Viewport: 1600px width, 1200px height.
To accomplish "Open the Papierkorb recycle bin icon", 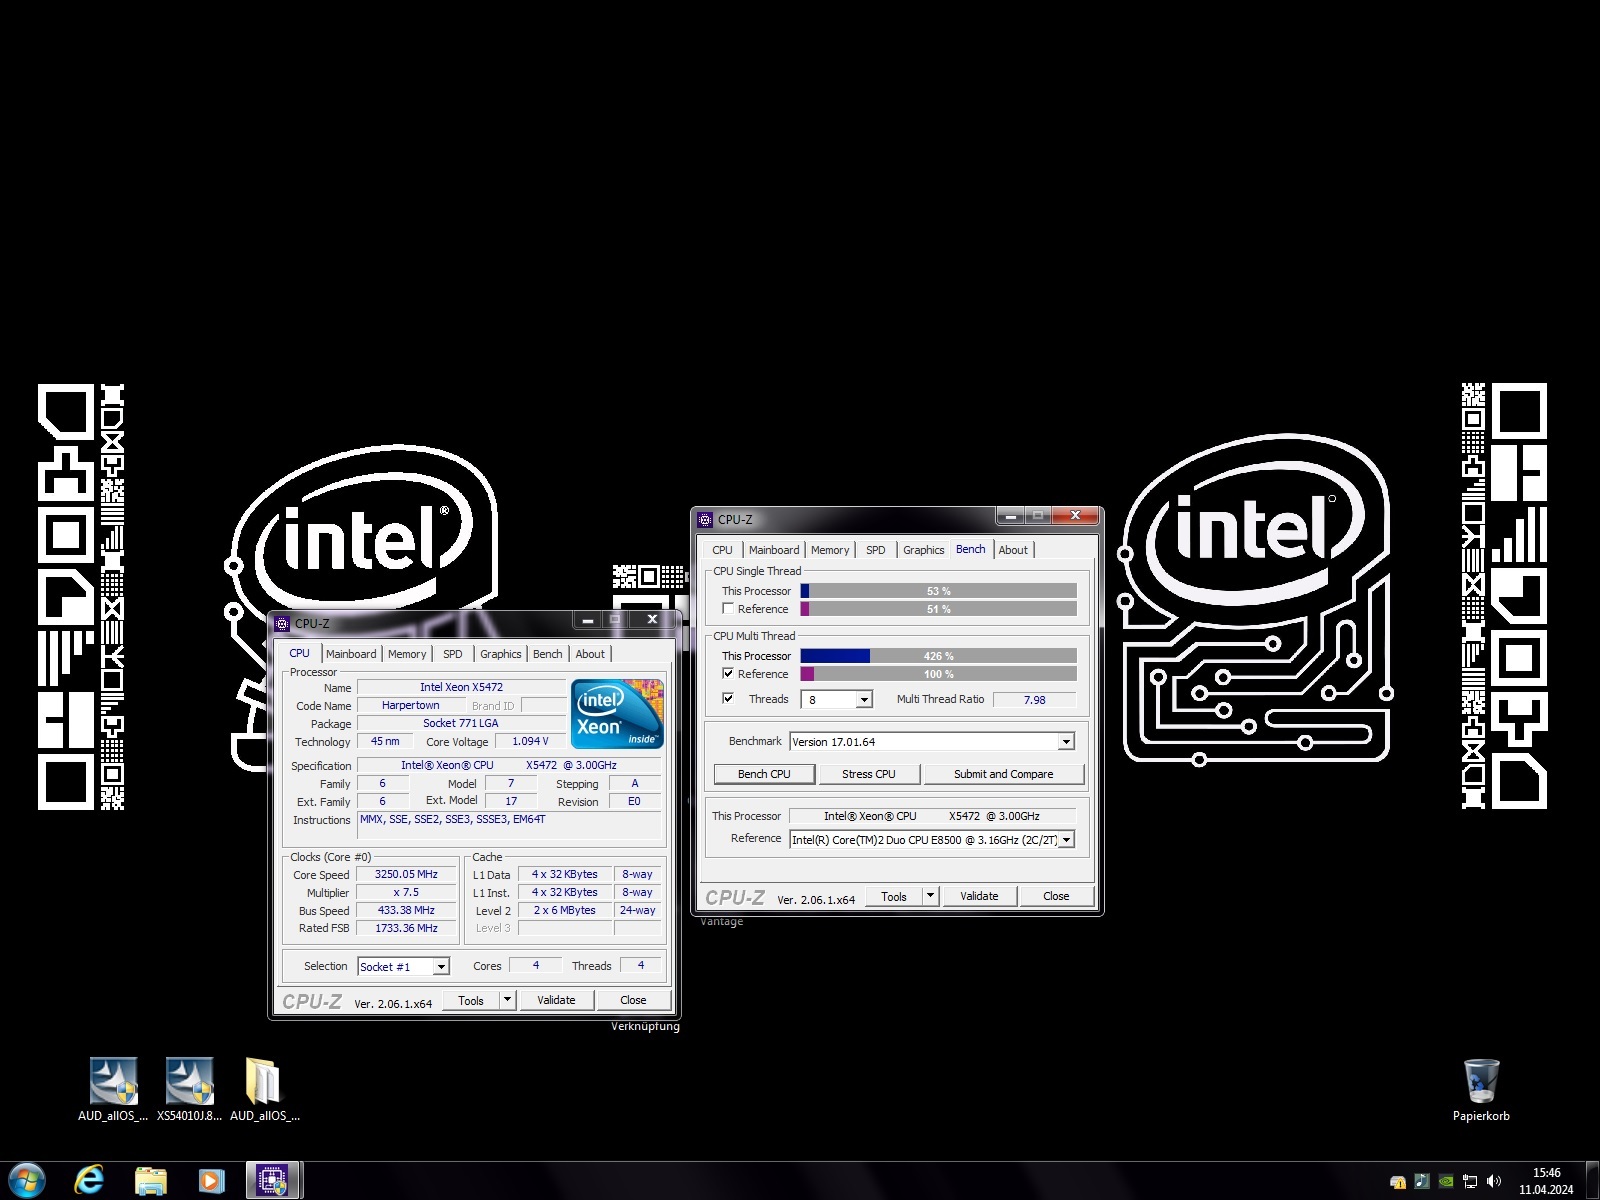I will click(x=1480, y=1082).
